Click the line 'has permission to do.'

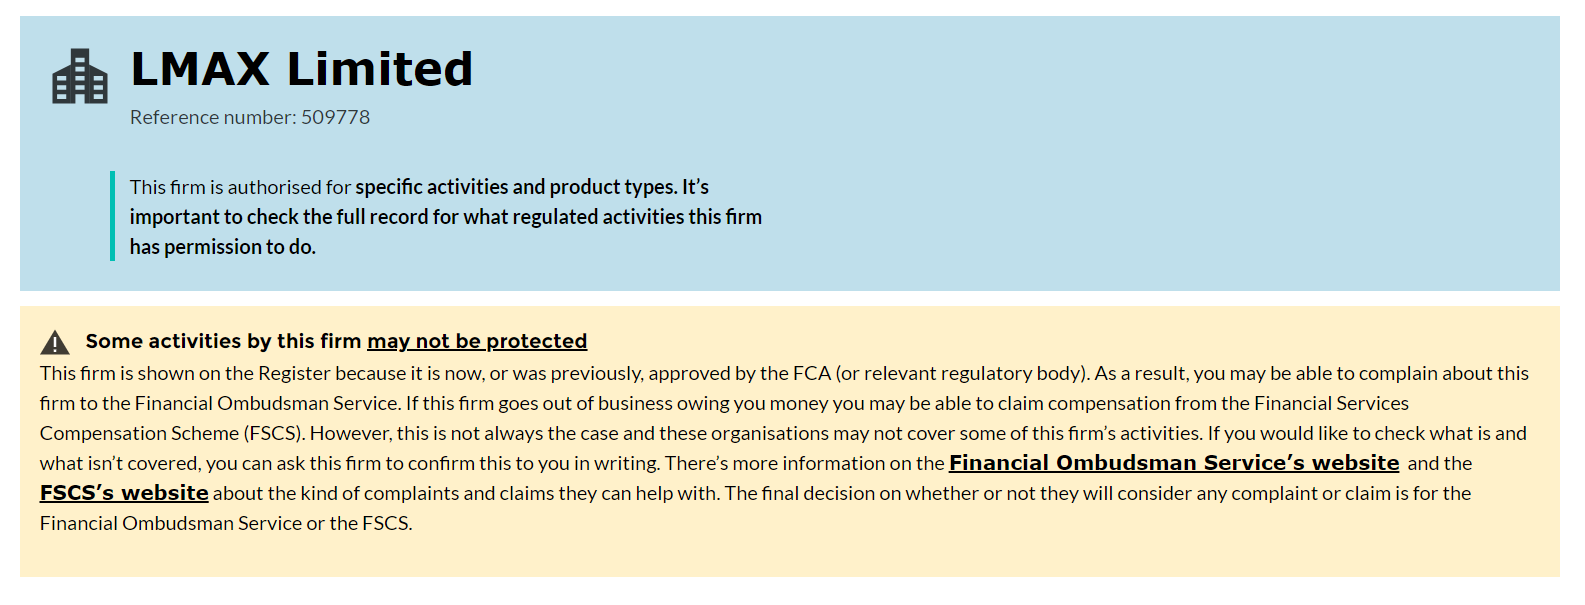click(223, 247)
